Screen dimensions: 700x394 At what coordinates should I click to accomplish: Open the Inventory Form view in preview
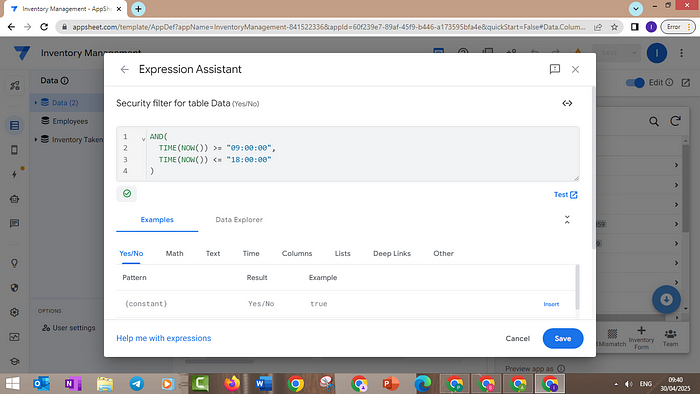pyautogui.click(x=642, y=338)
